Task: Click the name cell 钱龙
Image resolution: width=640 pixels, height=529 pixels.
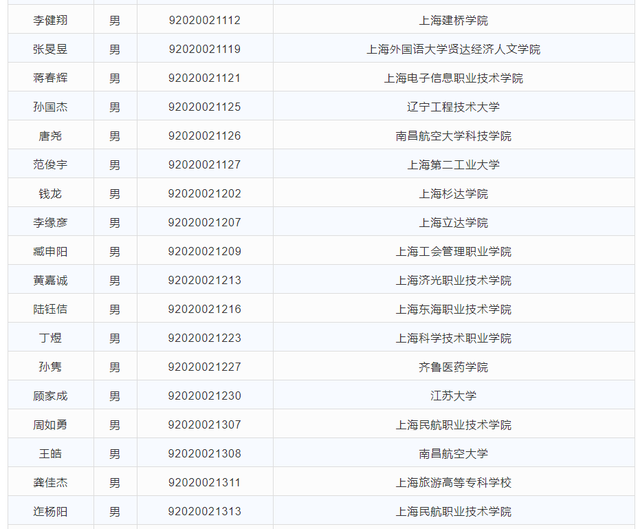Action: tap(50, 194)
